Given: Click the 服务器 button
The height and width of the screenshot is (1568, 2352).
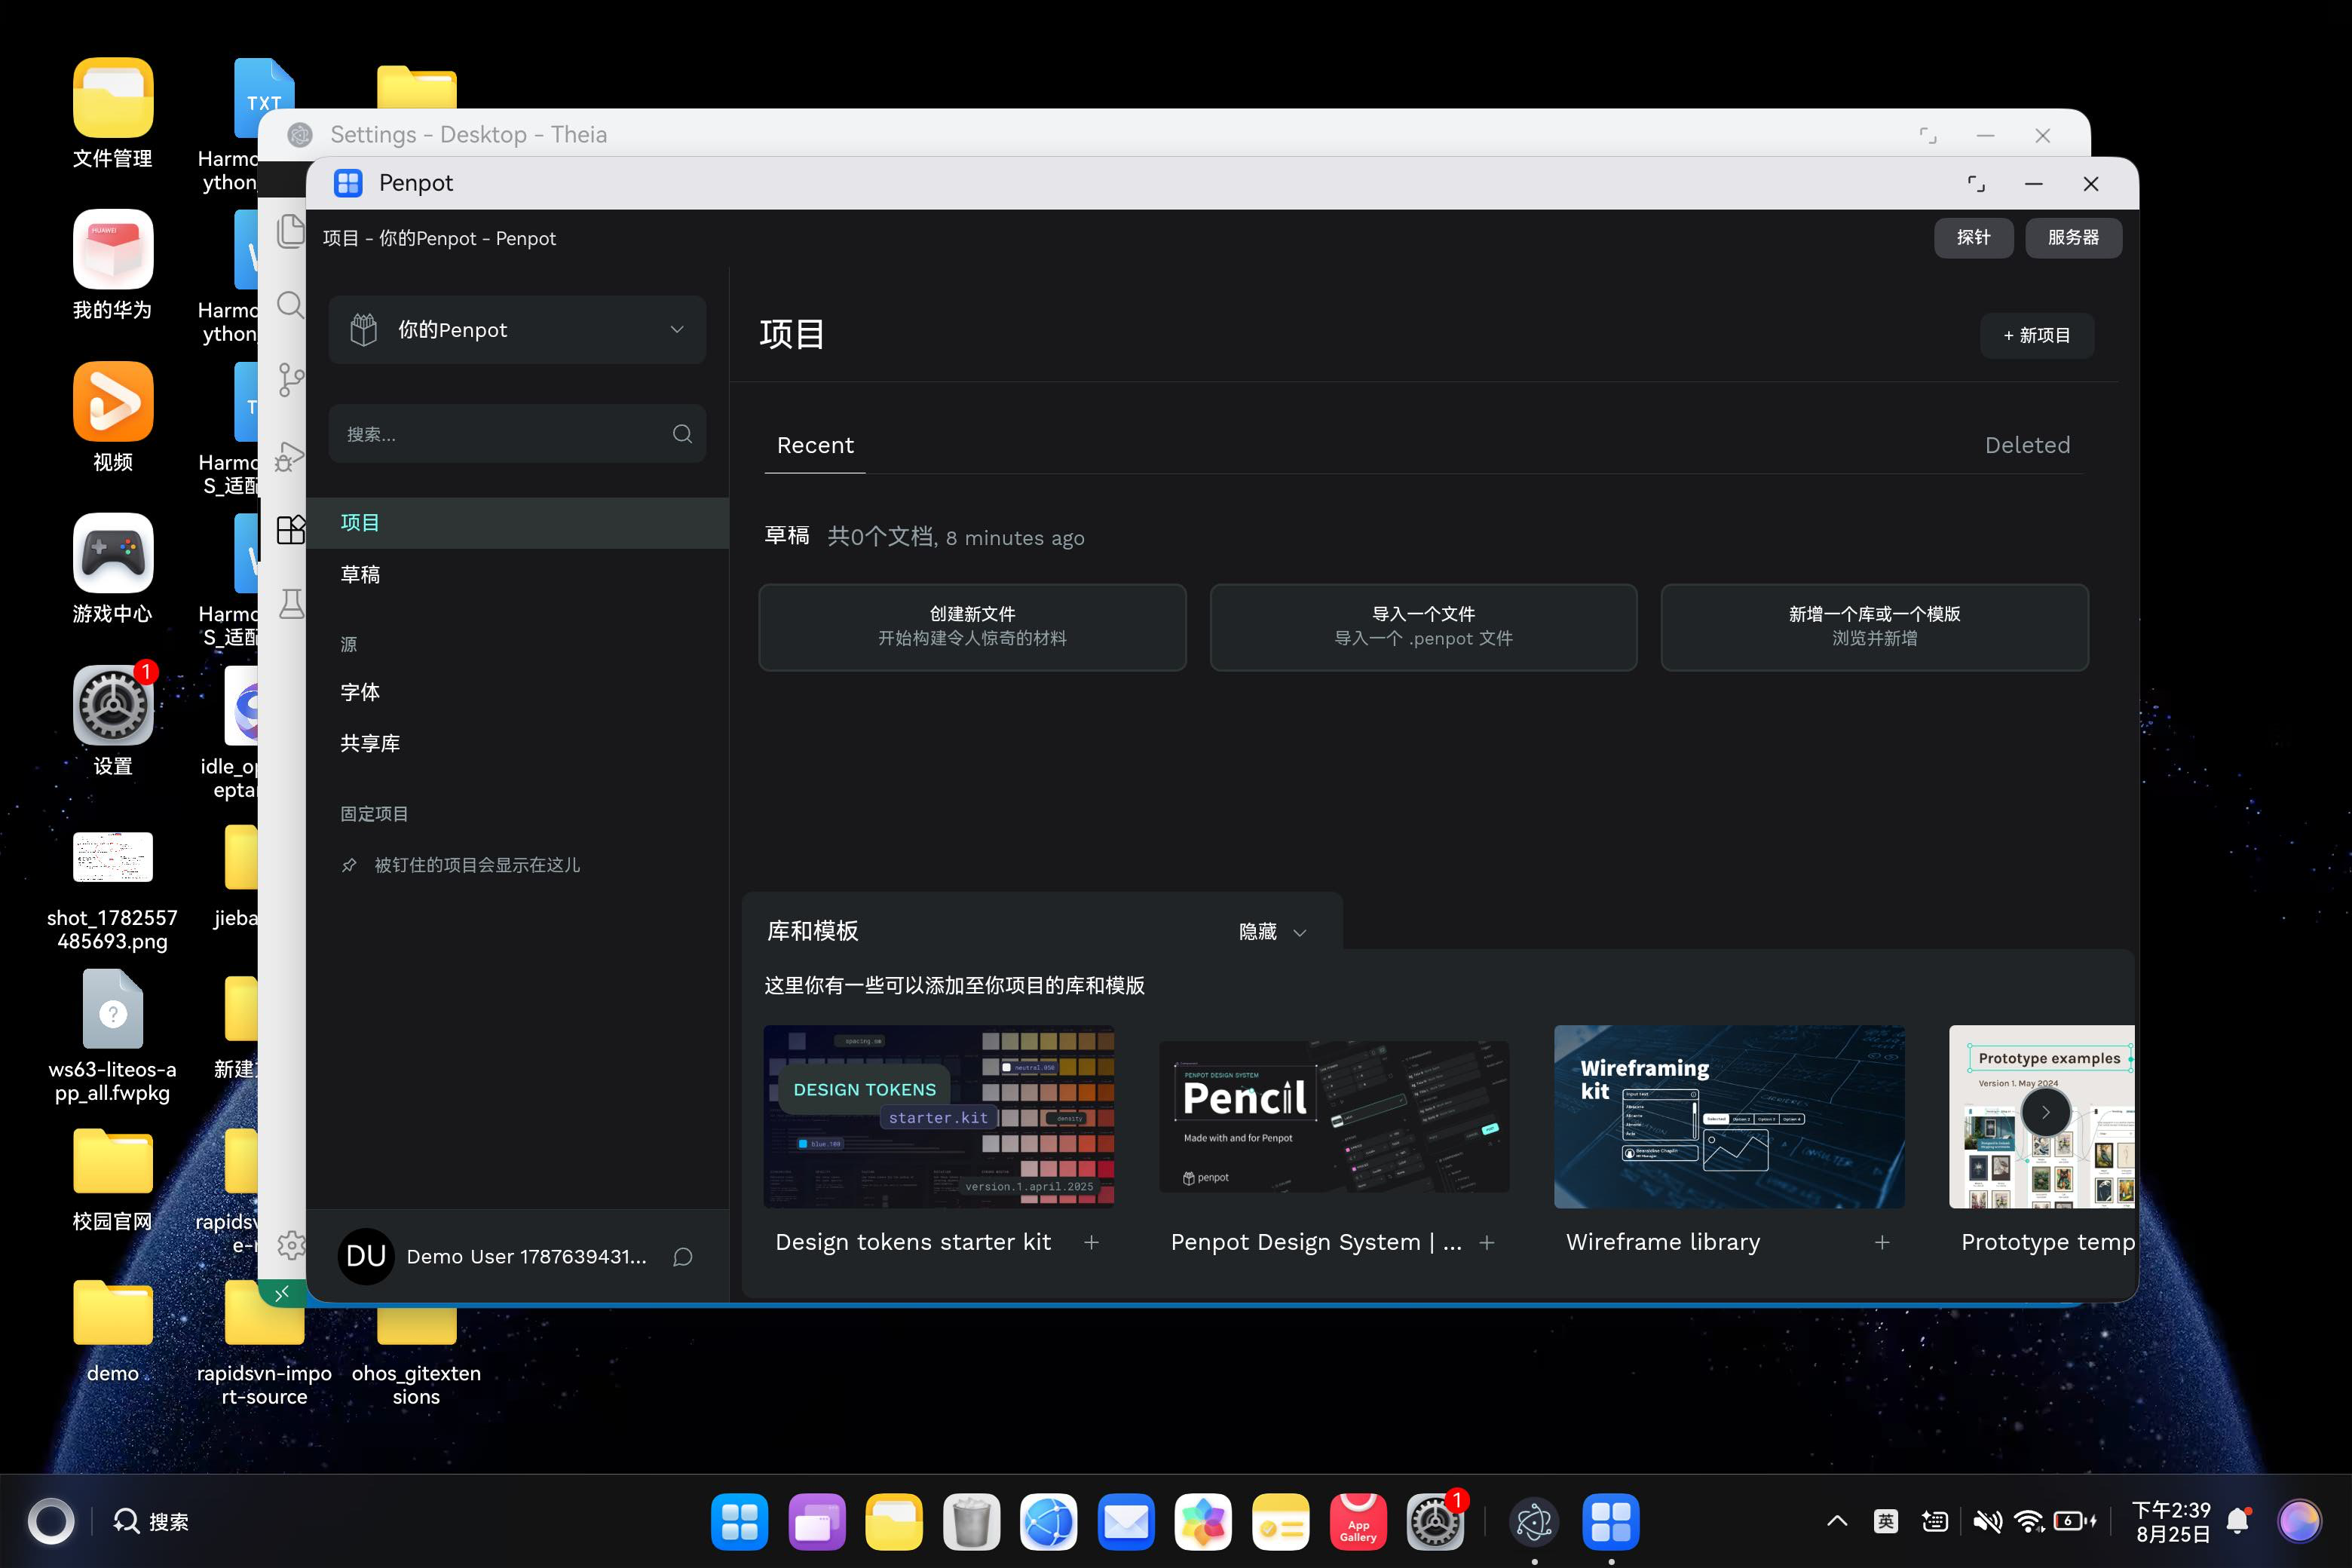Looking at the screenshot, I should pos(2073,238).
